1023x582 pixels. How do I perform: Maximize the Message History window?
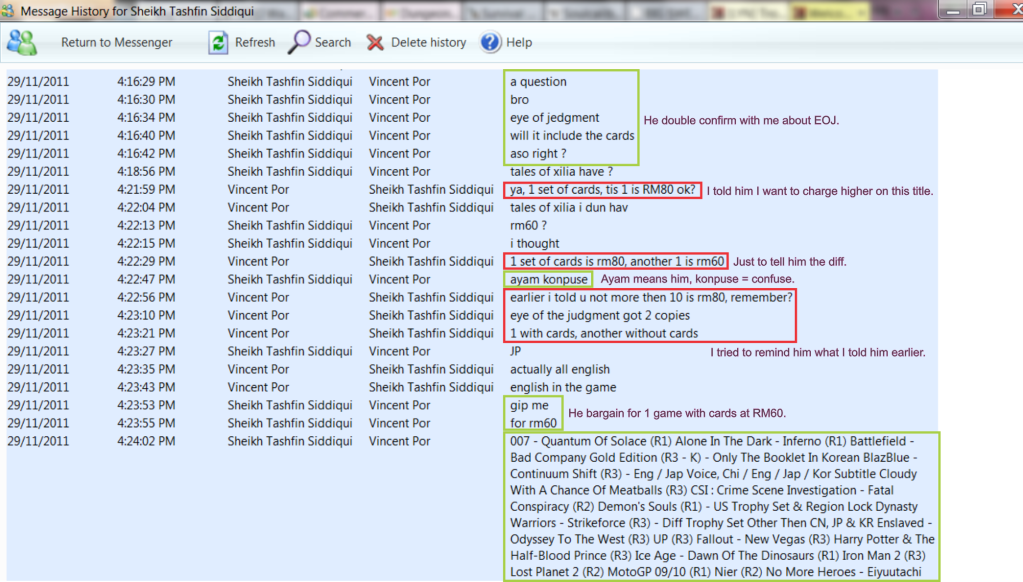click(x=978, y=9)
